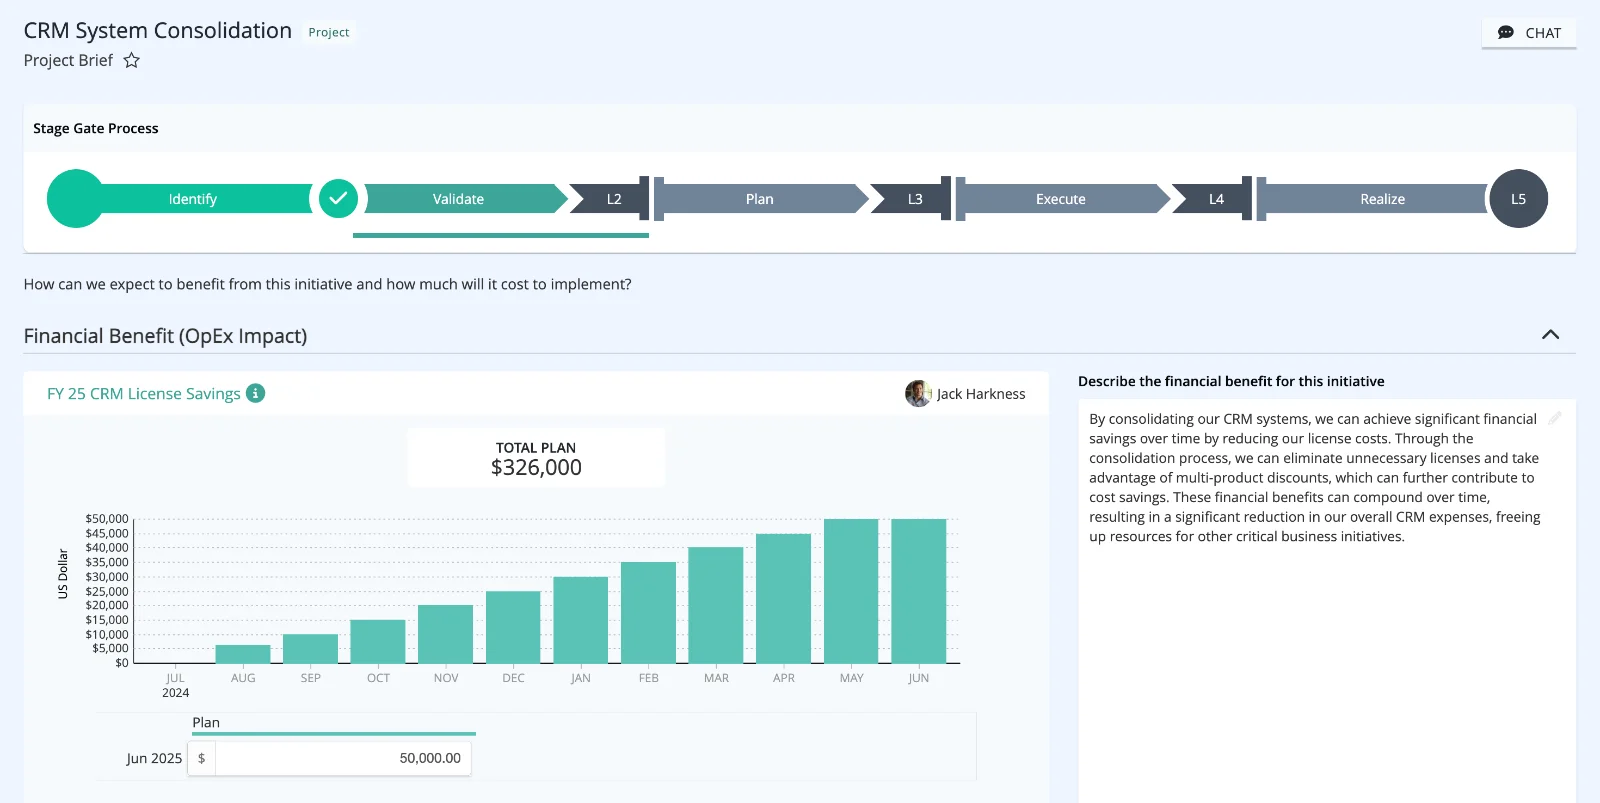Click the Project tag next to the title
The width and height of the screenshot is (1600, 803).
[x=329, y=32]
